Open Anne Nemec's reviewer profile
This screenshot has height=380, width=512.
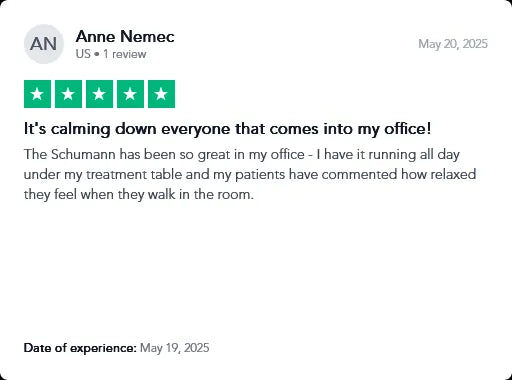(125, 36)
